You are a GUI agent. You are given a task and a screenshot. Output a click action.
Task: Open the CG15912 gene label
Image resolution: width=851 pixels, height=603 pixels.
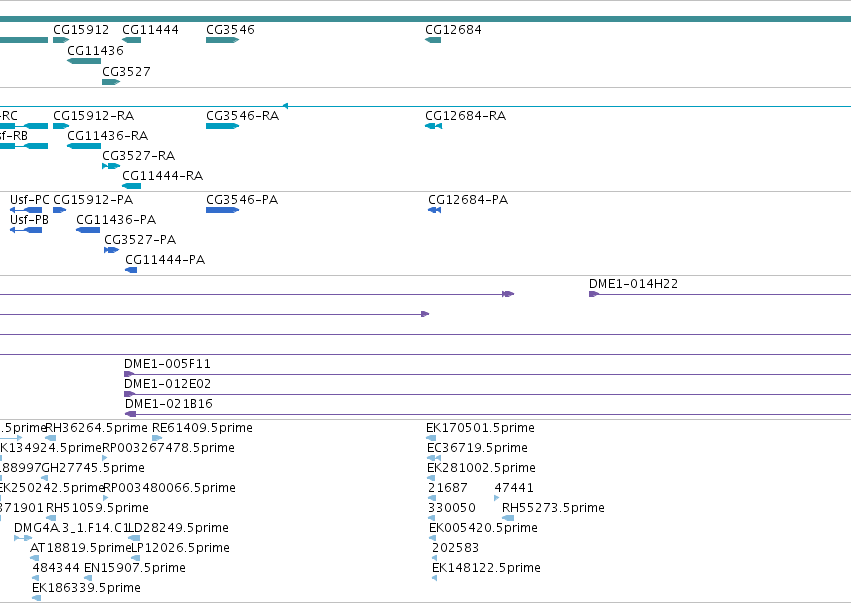81,30
